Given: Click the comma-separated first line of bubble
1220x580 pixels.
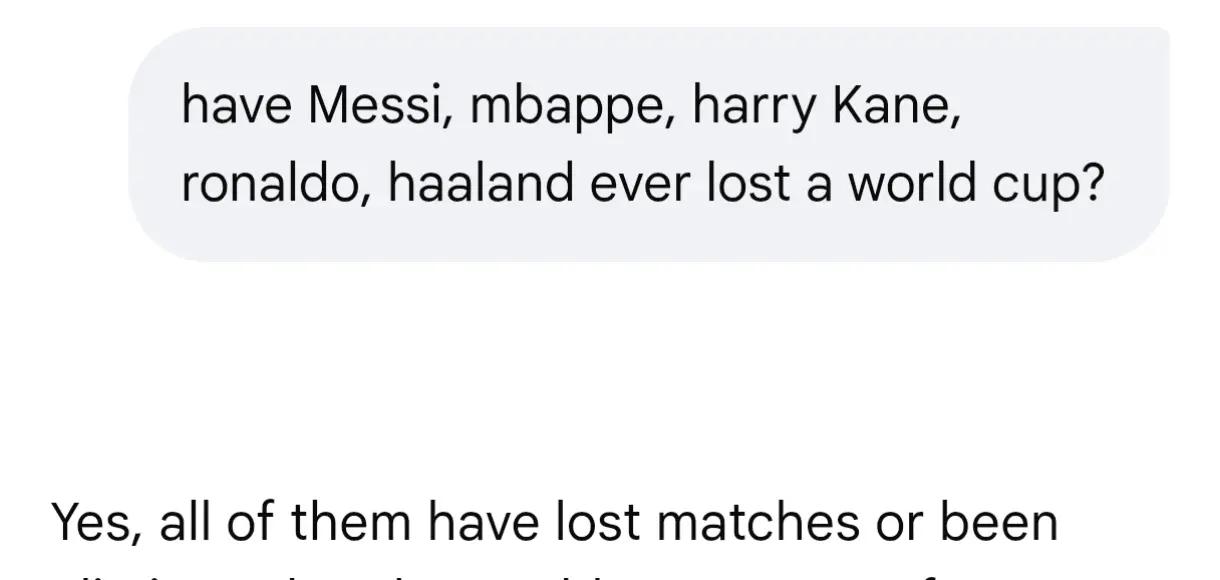Looking at the screenshot, I should [571, 108].
